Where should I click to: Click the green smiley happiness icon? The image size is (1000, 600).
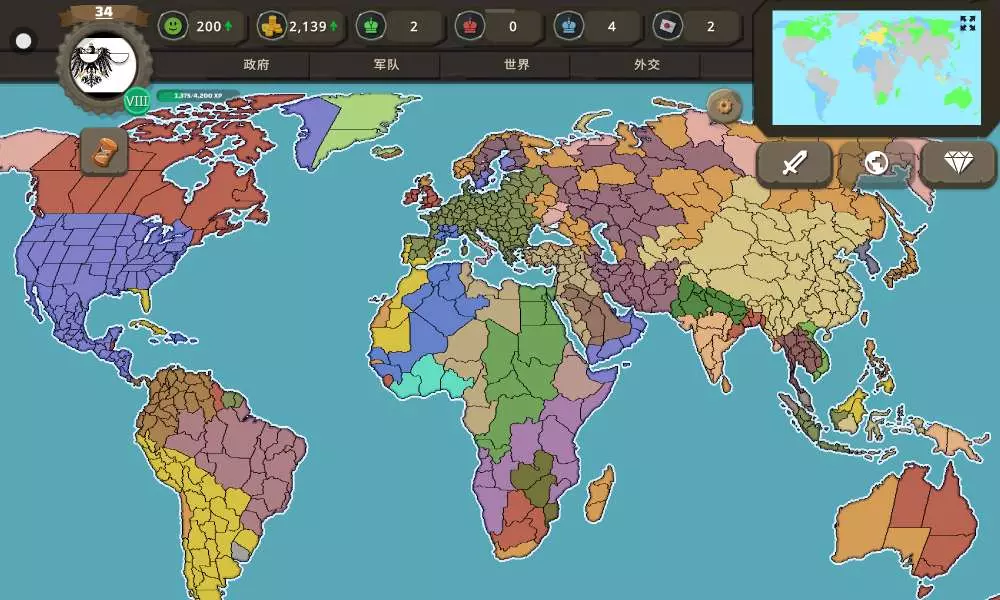click(173, 27)
